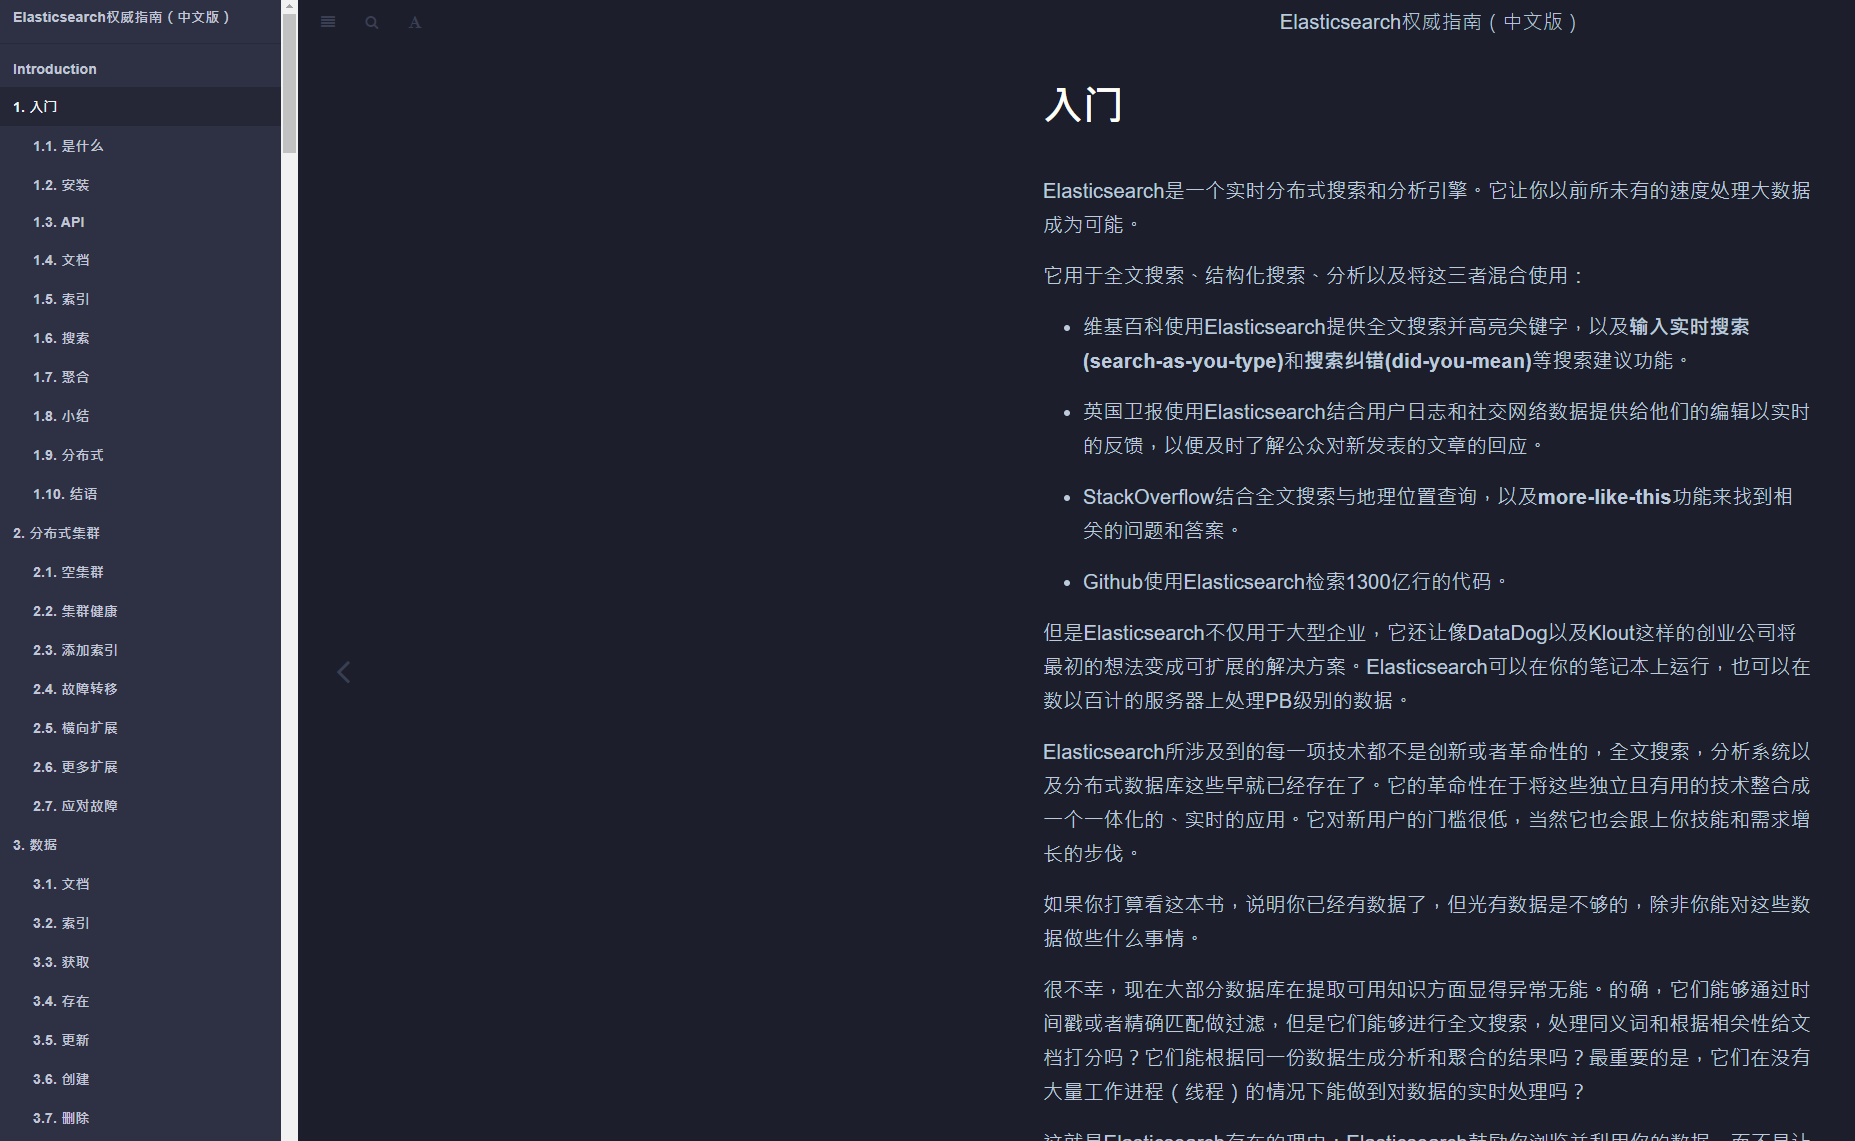This screenshot has height=1141, width=1855.
Task: Select chapter 1. 入门 in the sidebar
Action: point(140,107)
